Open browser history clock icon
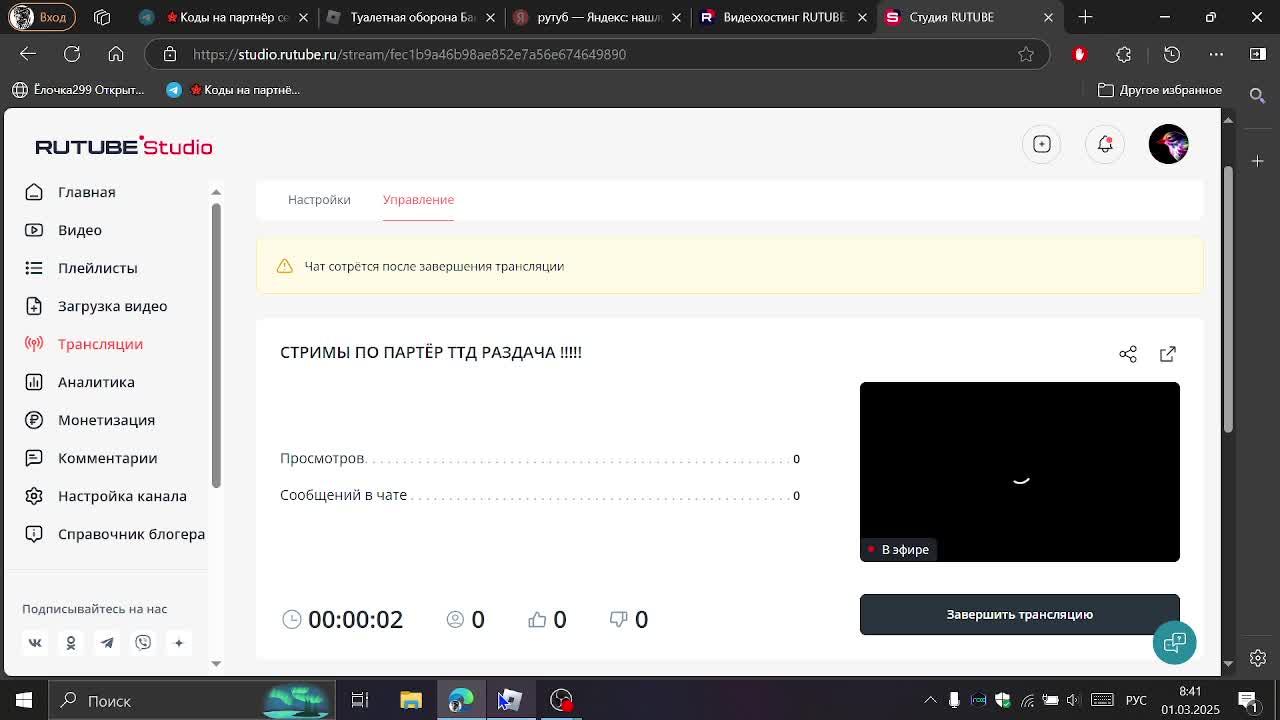Image resolution: width=1280 pixels, height=720 pixels. [x=1172, y=54]
